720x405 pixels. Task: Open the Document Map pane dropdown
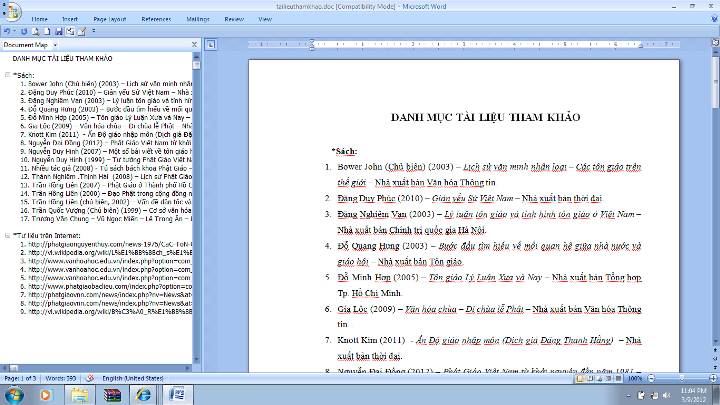point(57,45)
